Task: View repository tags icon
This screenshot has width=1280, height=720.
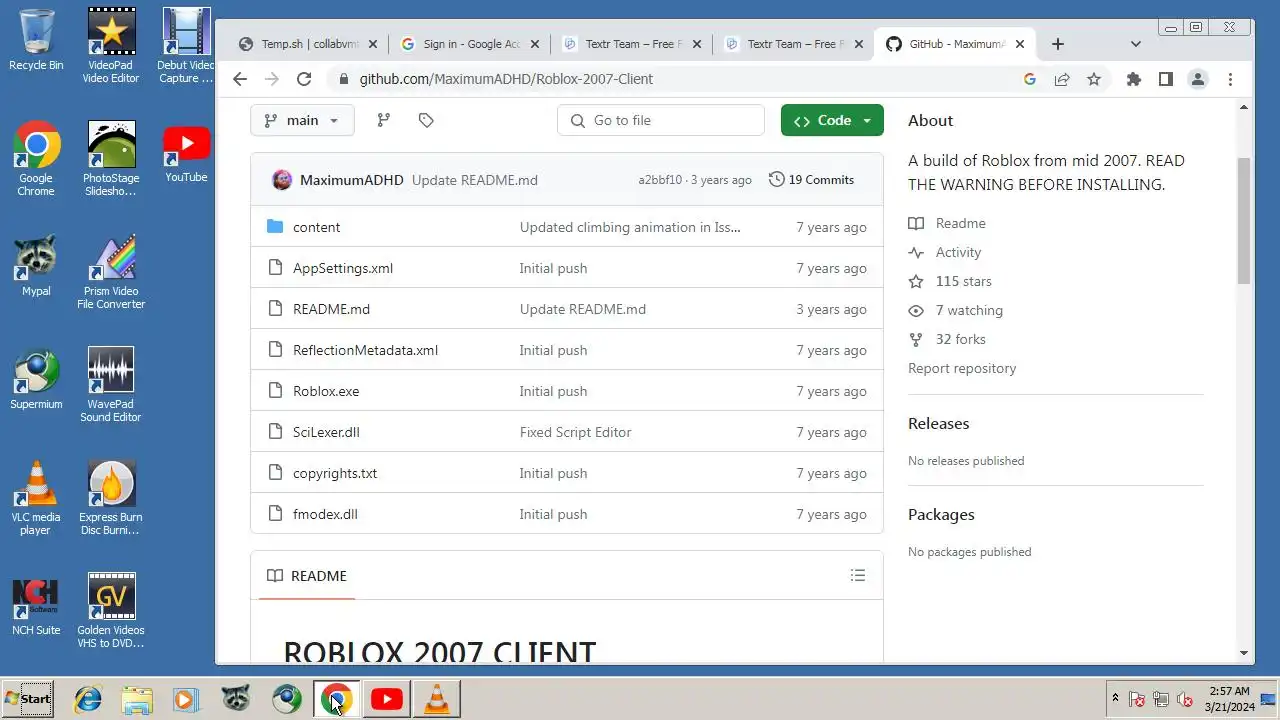Action: coord(426,120)
